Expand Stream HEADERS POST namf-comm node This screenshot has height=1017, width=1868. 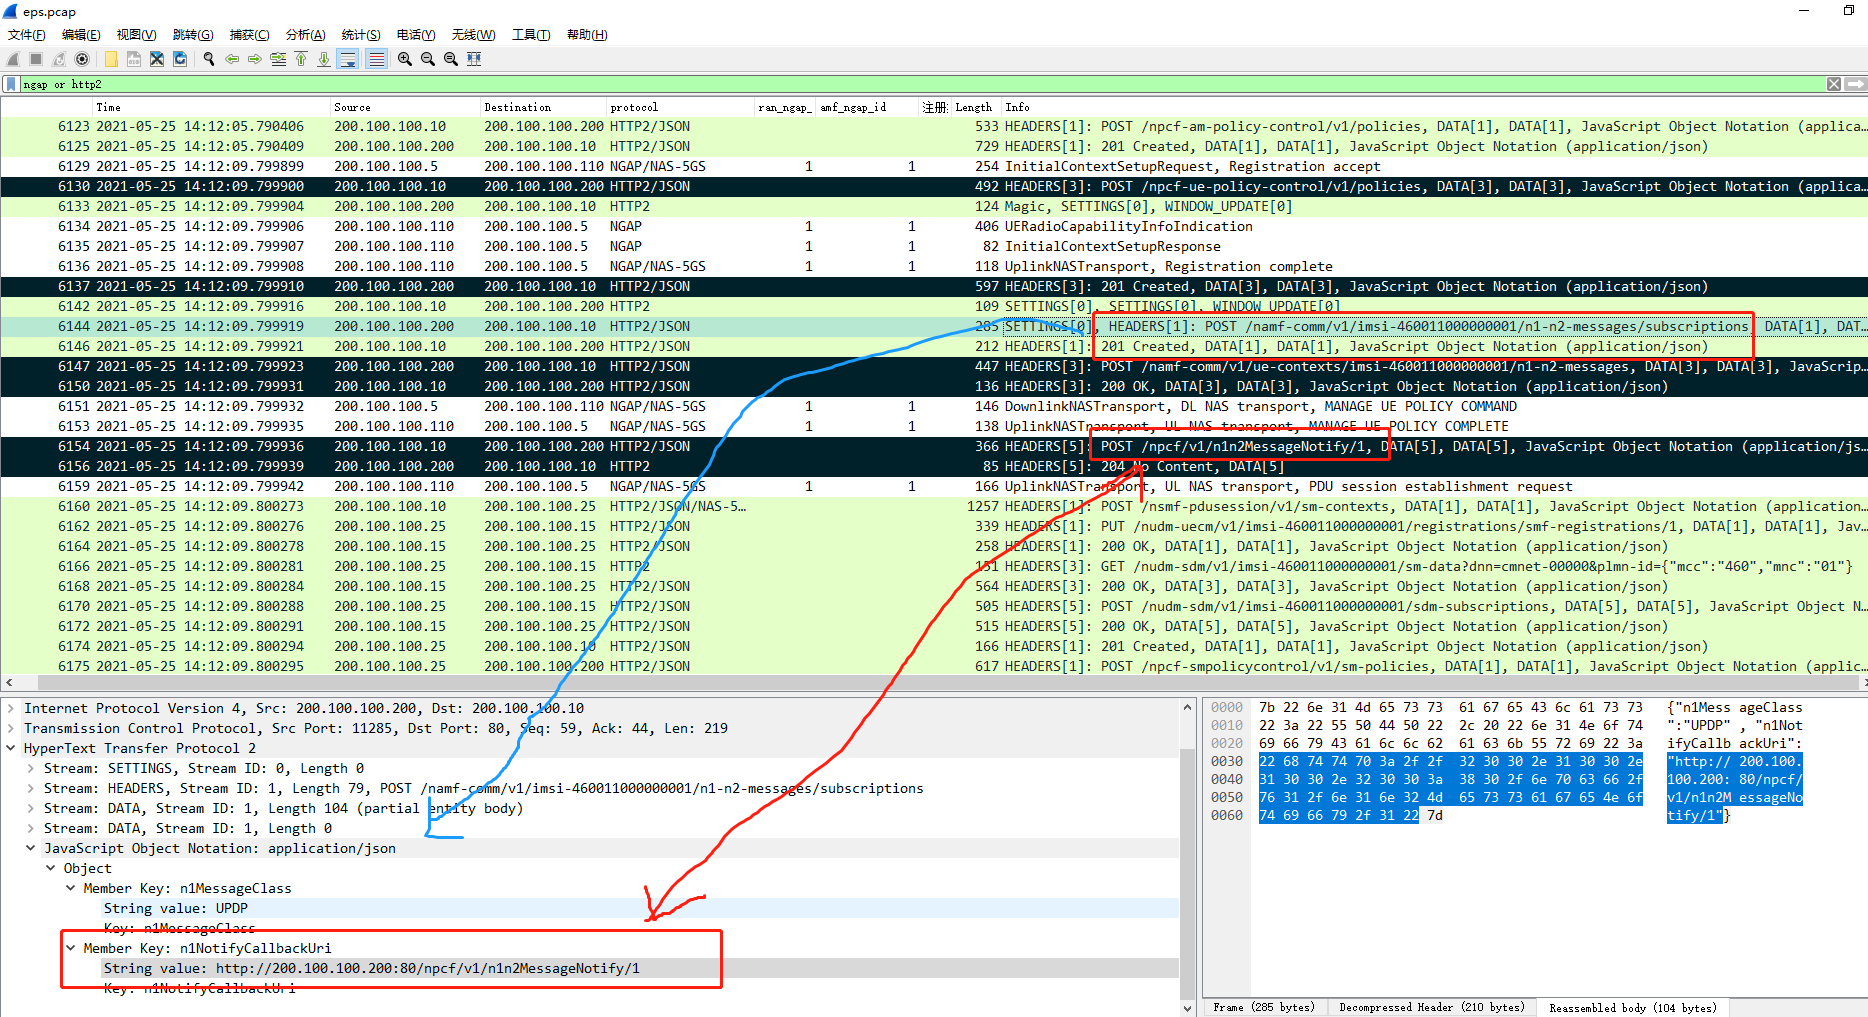[31, 789]
